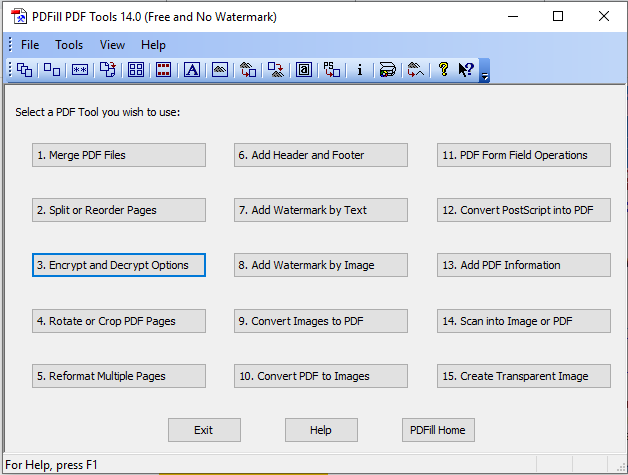This screenshot has height=475, width=628.
Task: Click the PDFill app icon in title bar
Action: [19, 16]
